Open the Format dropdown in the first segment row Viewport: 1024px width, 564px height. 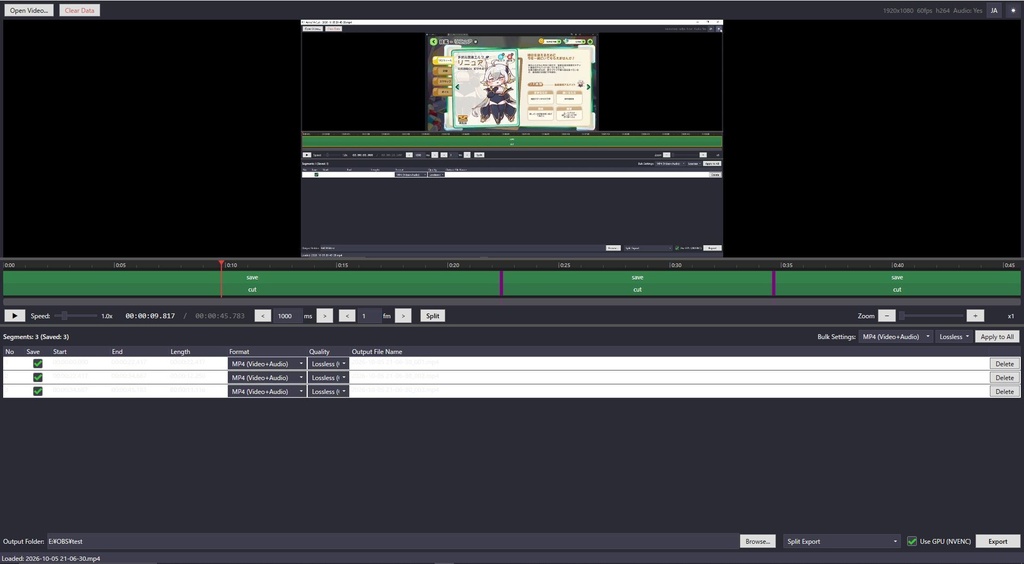(267, 364)
